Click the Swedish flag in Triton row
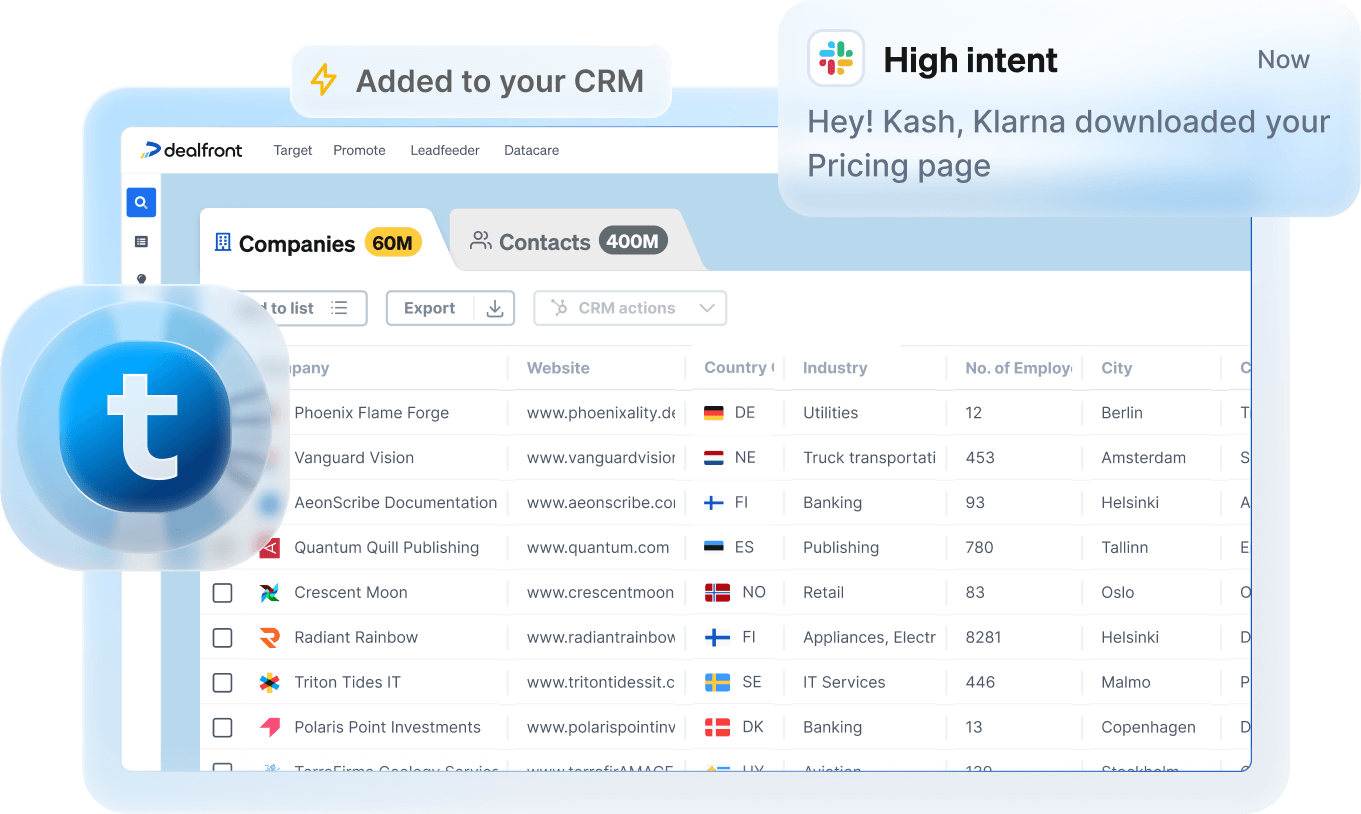 (x=717, y=682)
